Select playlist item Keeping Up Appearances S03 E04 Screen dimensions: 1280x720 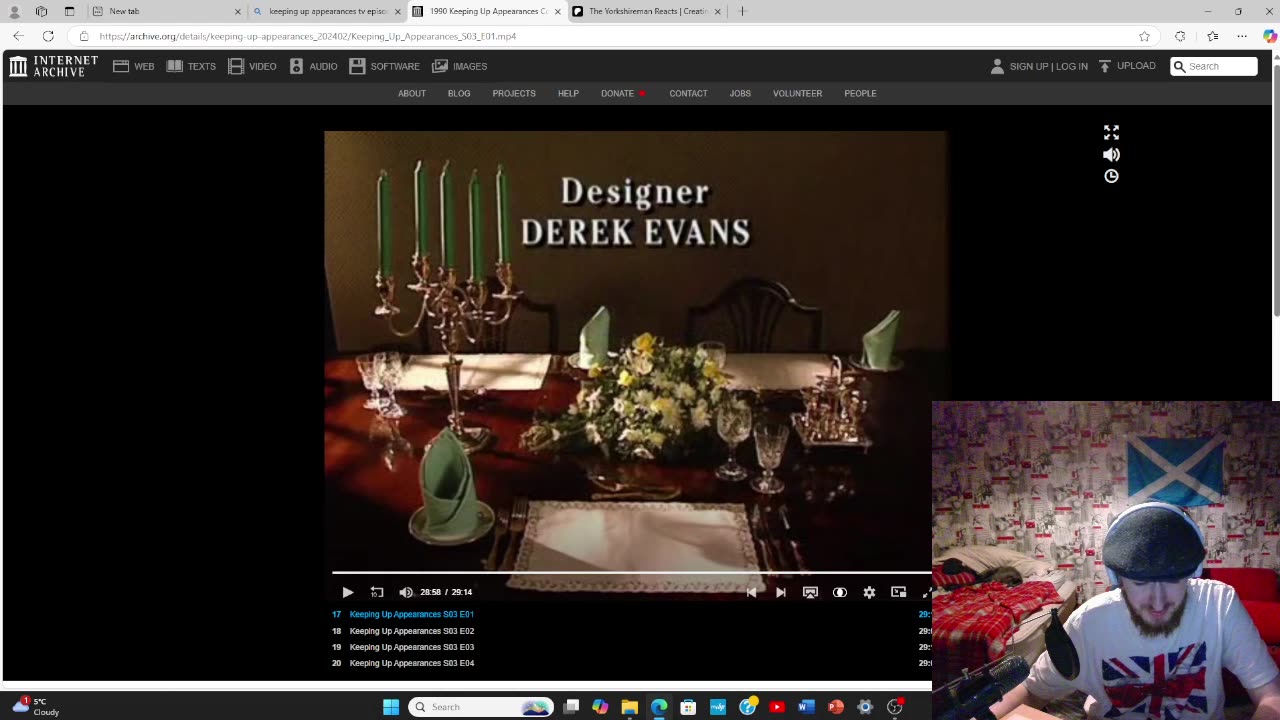pos(412,663)
